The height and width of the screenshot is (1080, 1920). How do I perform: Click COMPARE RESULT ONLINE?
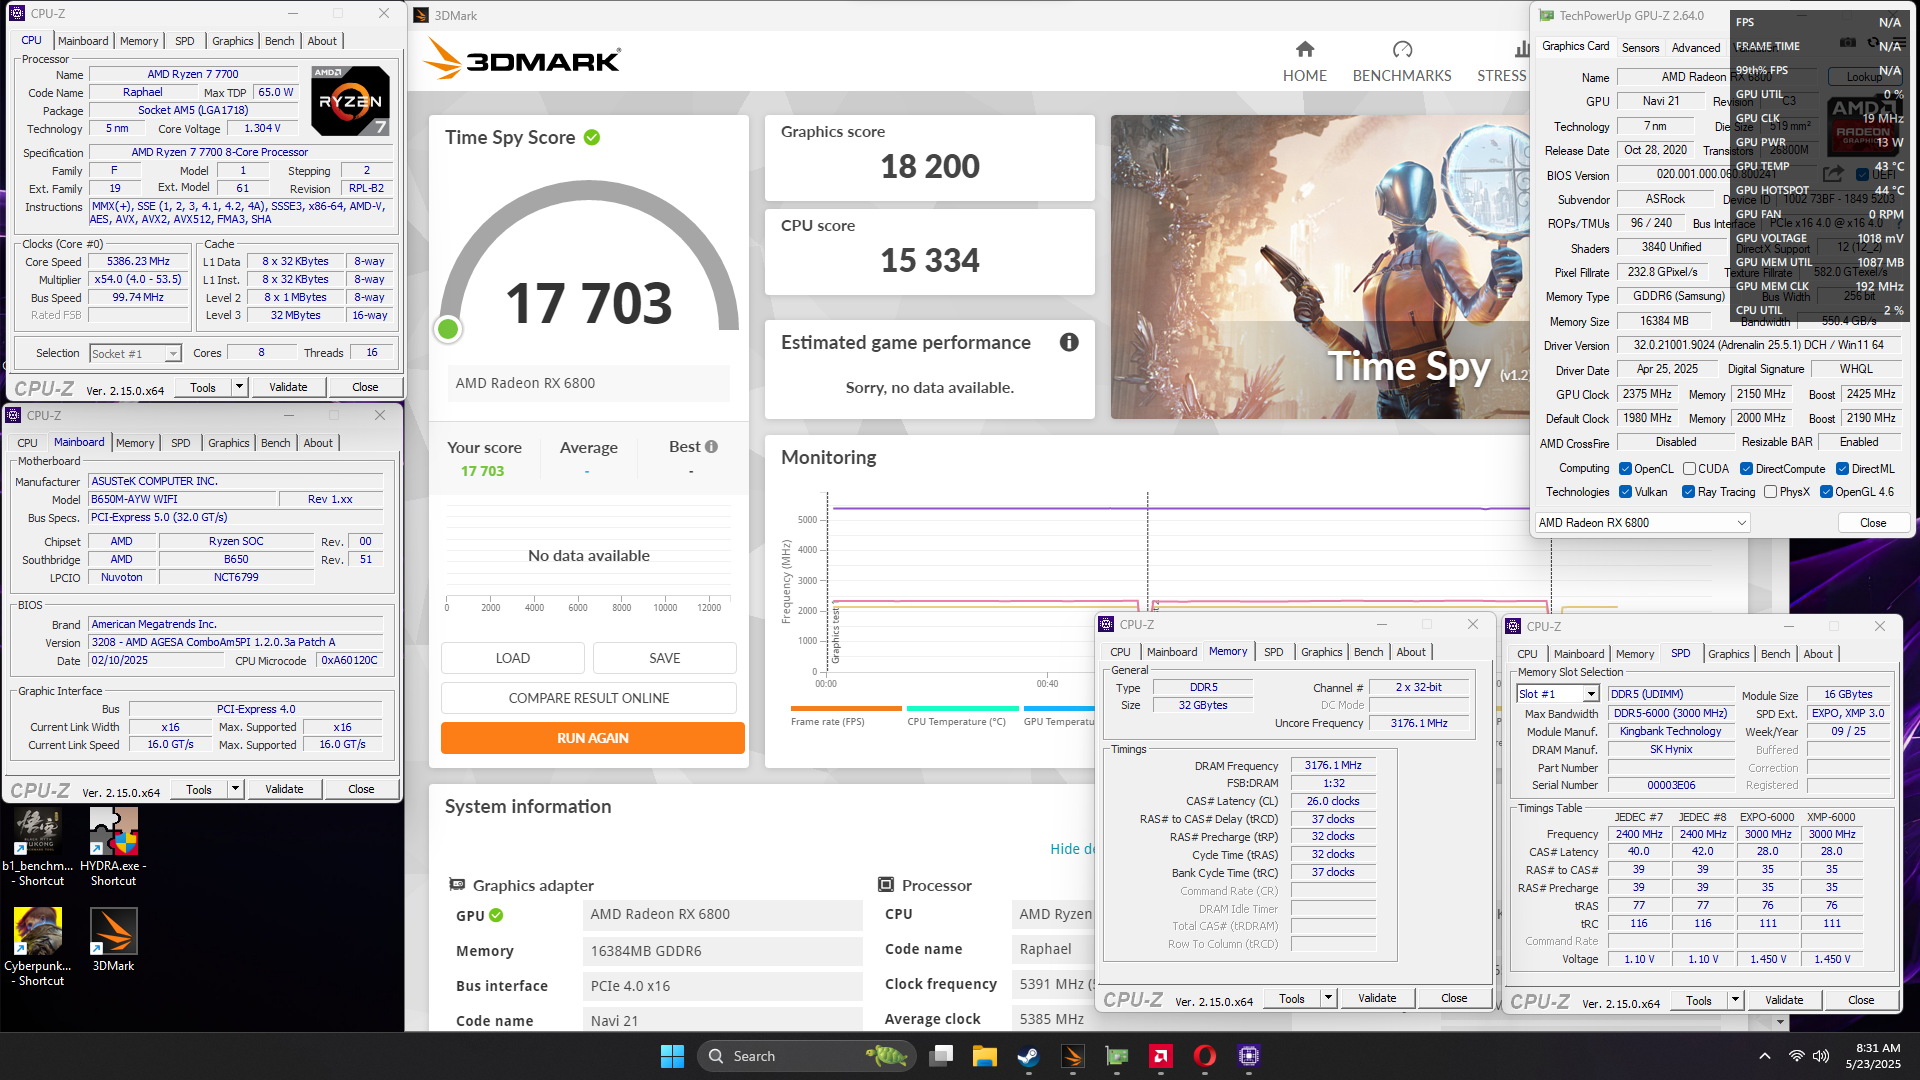tap(589, 698)
